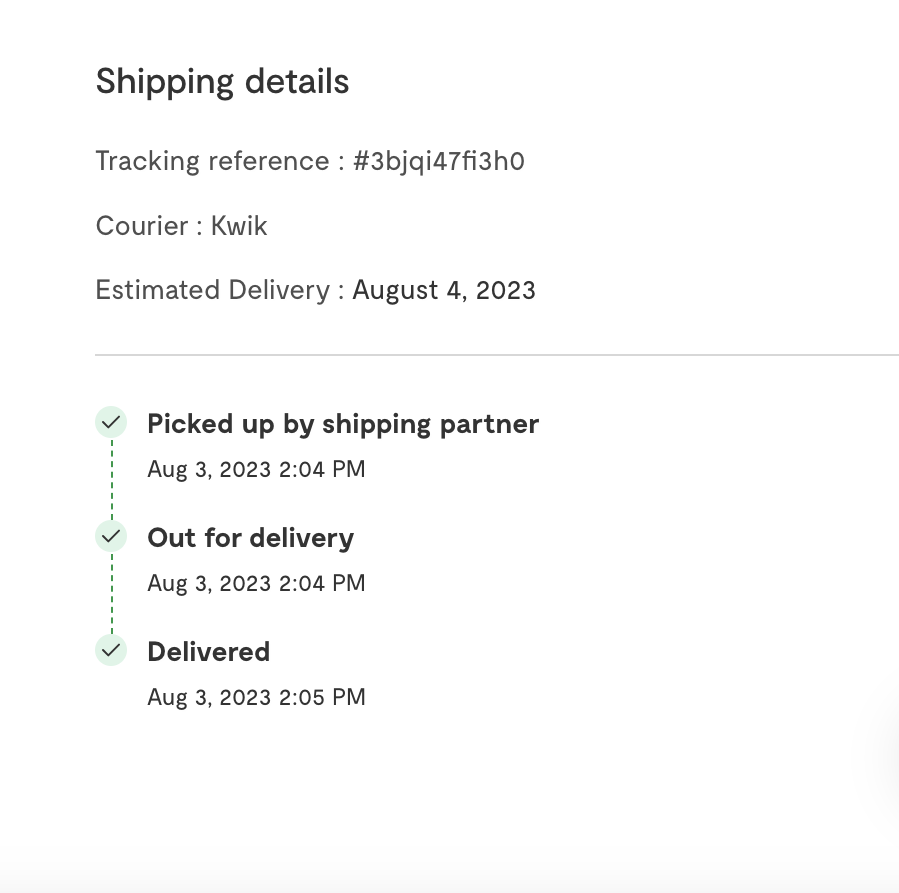Click the checkmark icon beside Picked up by shipping partner

[x=111, y=423]
